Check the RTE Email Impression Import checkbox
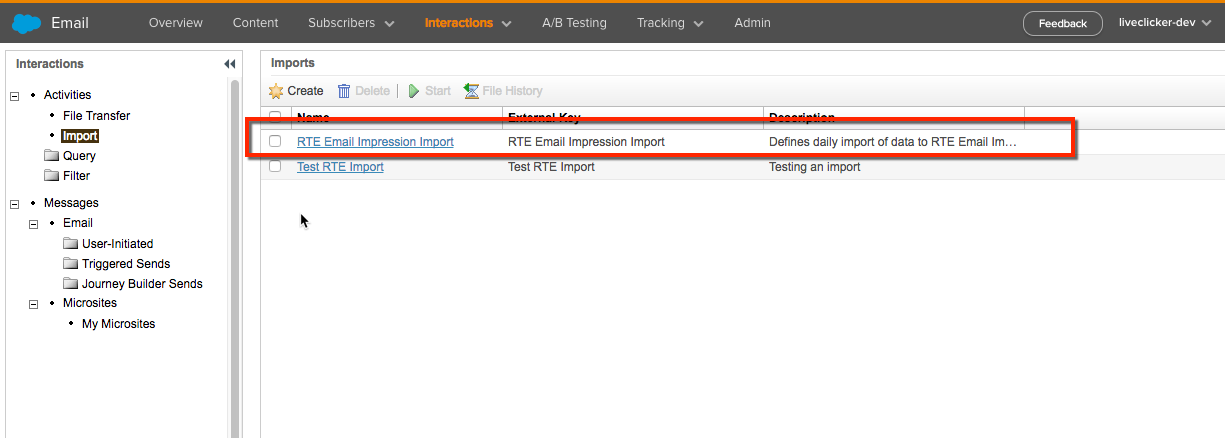1225x438 pixels. coord(275,142)
